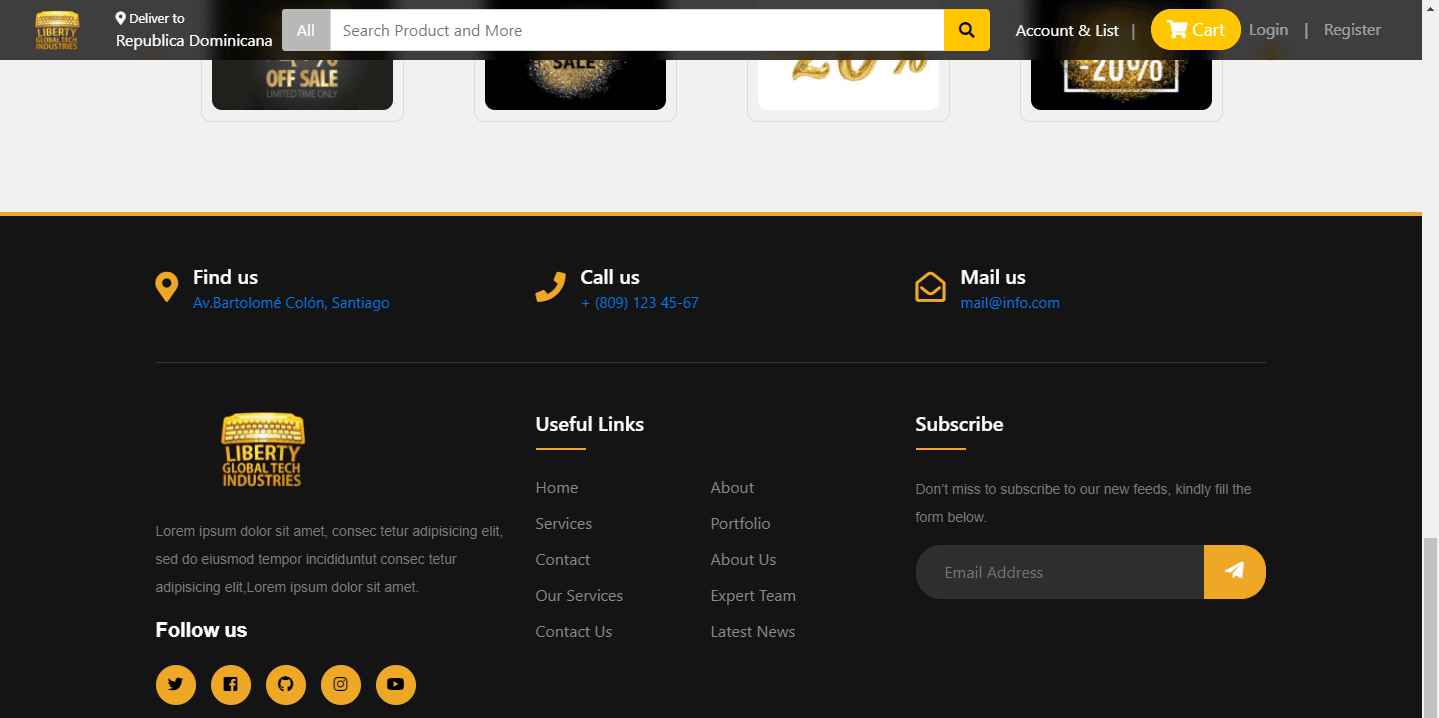Open the Cart button

[1195, 30]
